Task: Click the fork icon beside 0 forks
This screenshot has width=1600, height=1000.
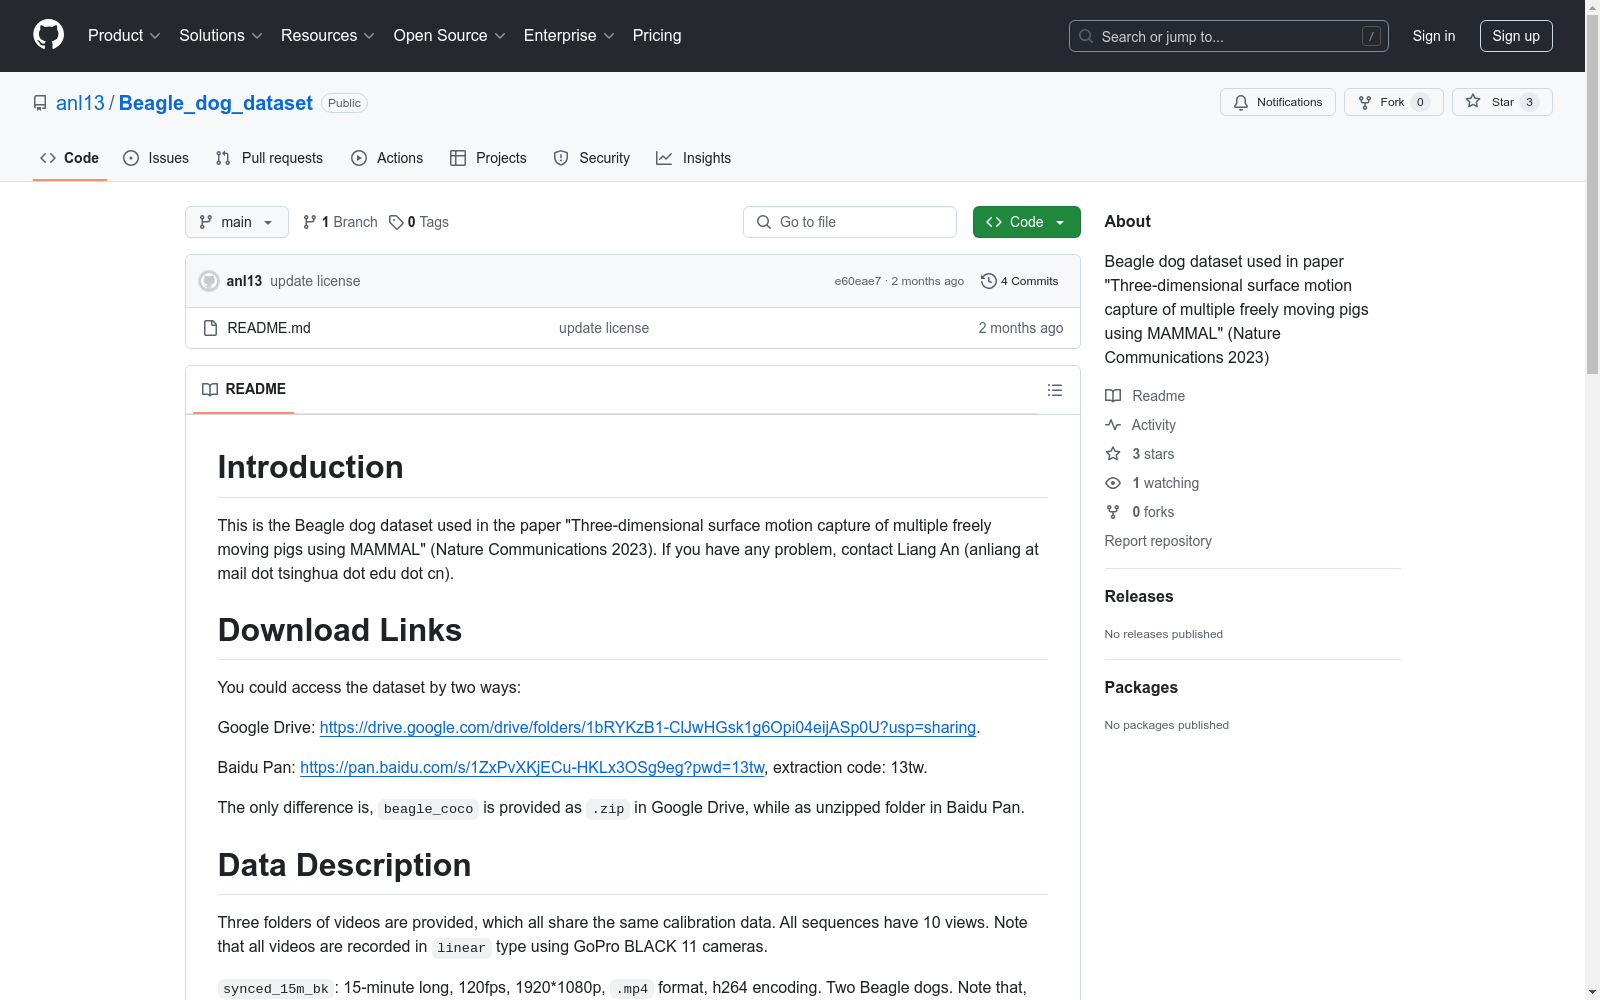Action: (x=1113, y=512)
